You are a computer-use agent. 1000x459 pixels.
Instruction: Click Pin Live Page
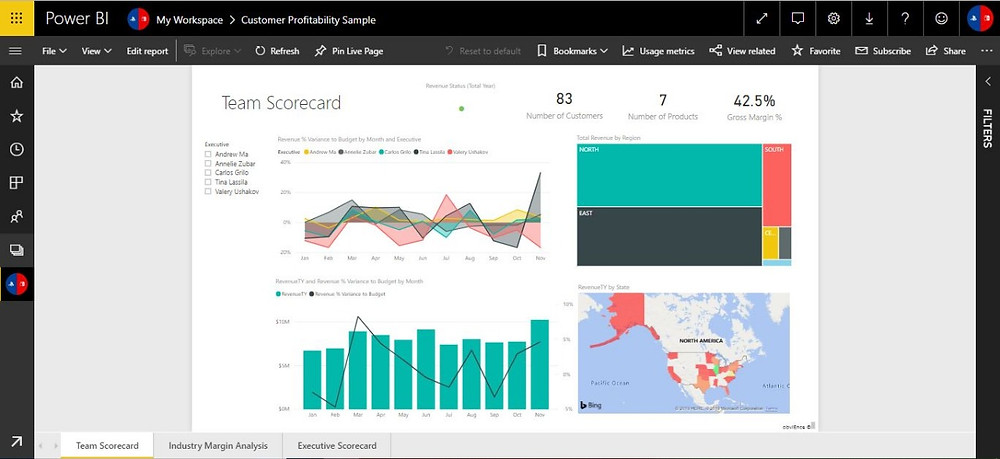click(349, 51)
